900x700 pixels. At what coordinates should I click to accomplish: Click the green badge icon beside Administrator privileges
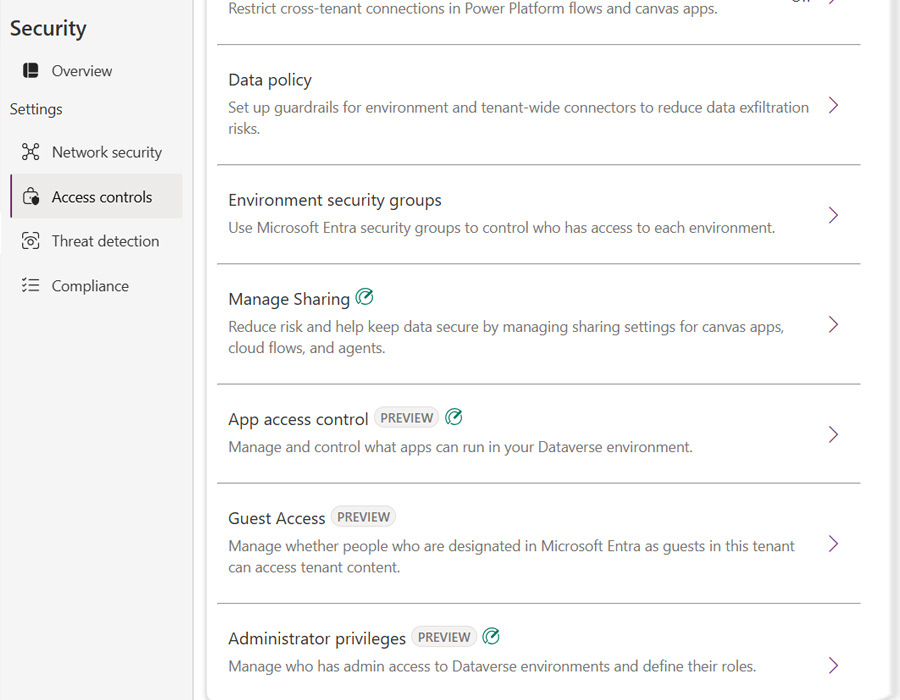point(491,636)
